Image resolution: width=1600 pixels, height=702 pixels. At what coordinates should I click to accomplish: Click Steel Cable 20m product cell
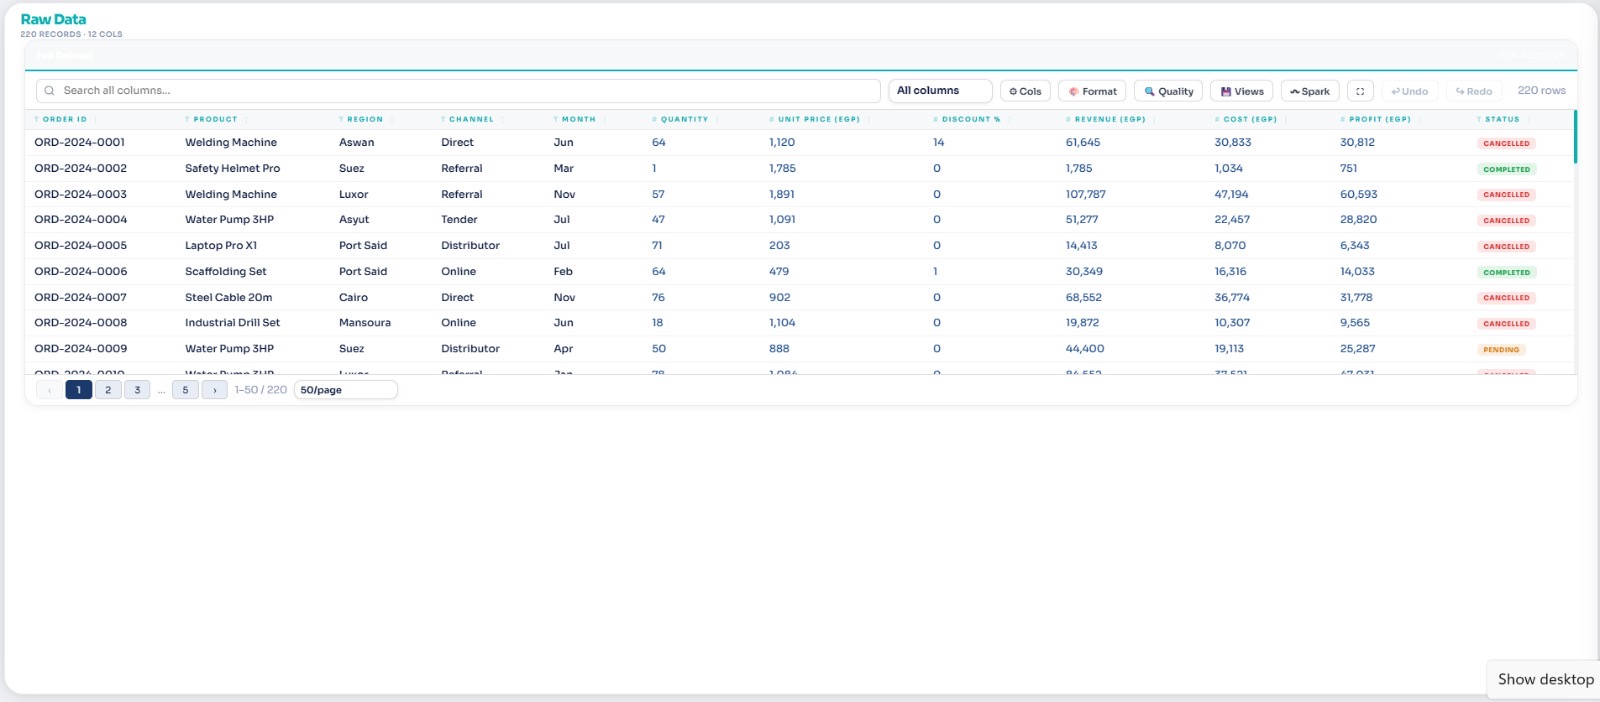(228, 298)
